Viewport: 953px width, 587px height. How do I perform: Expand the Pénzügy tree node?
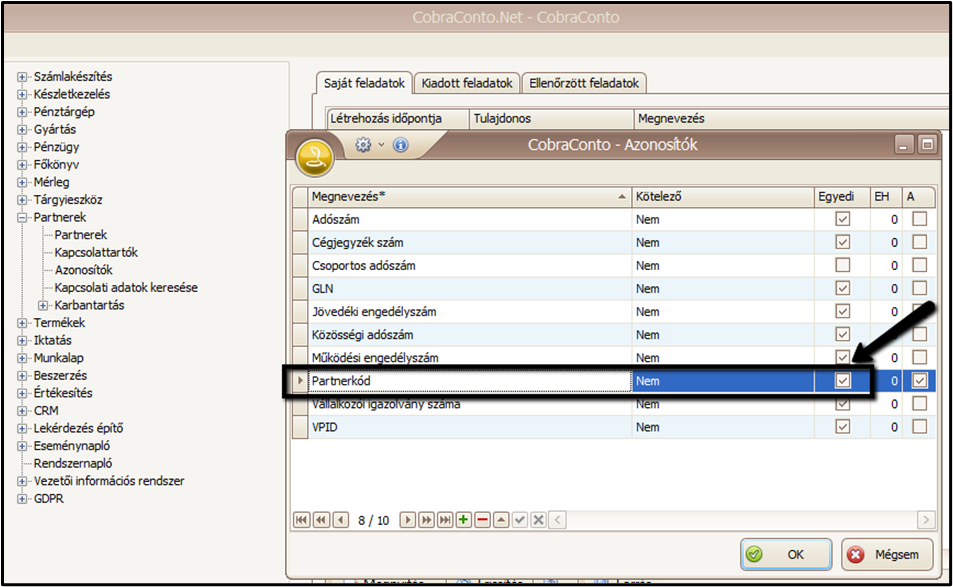(x=22, y=147)
